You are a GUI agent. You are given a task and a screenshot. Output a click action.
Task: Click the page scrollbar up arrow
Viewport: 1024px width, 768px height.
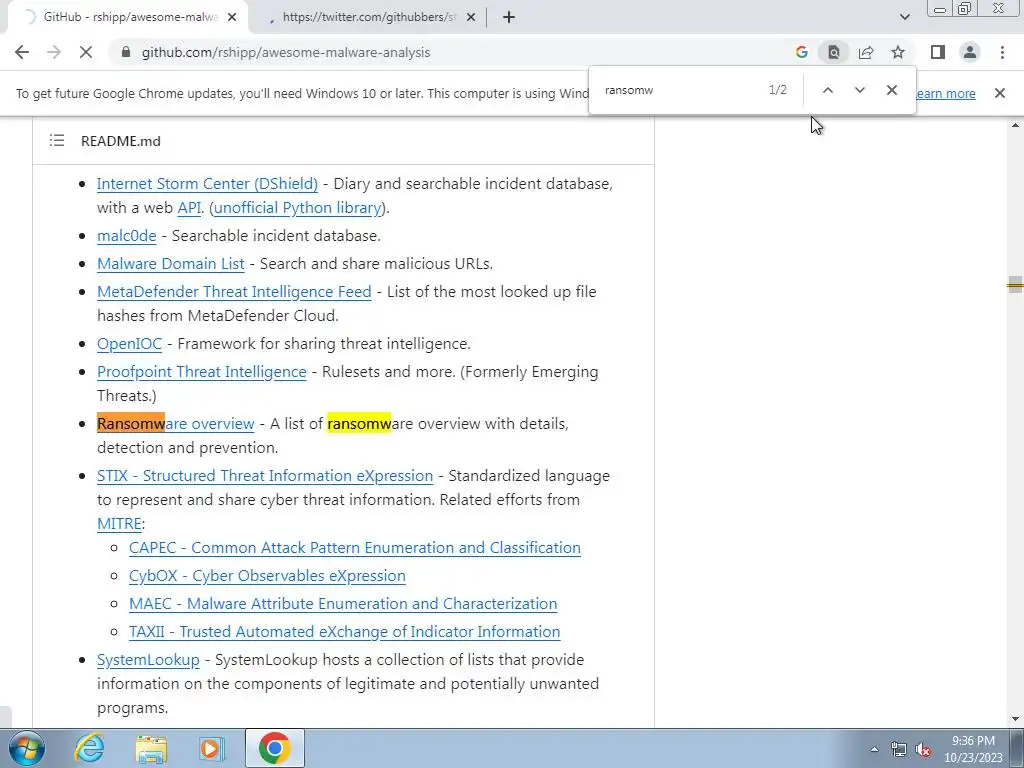tap(1015, 125)
